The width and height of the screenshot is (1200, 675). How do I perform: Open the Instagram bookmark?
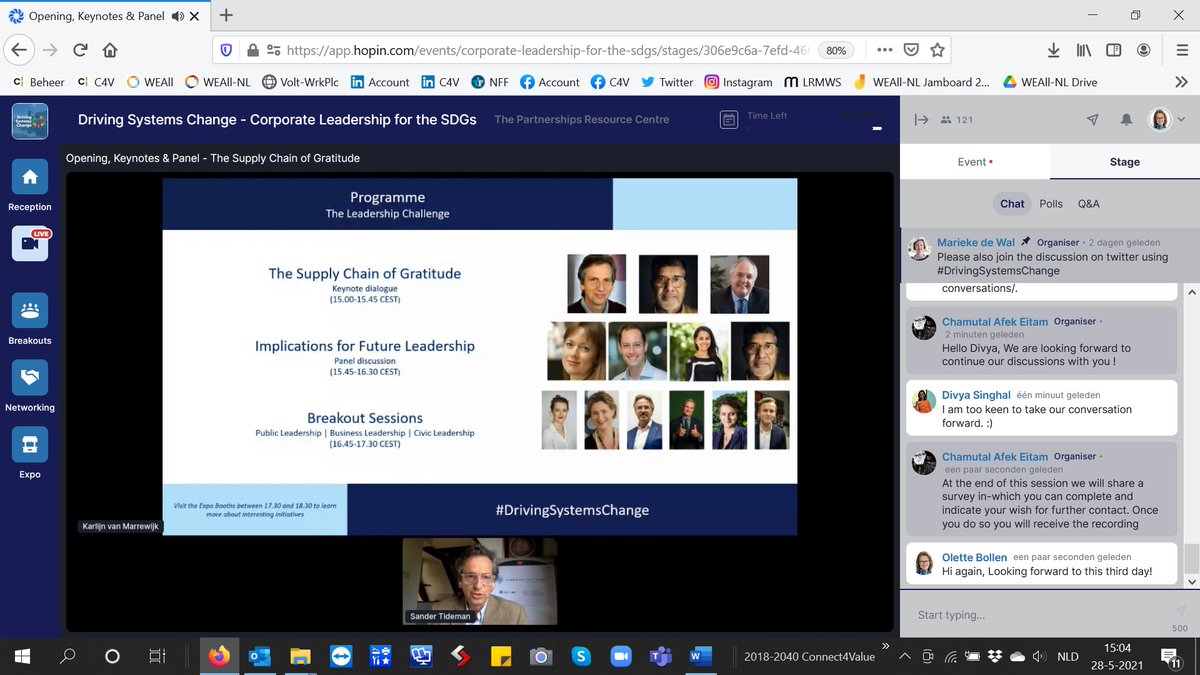tap(738, 82)
